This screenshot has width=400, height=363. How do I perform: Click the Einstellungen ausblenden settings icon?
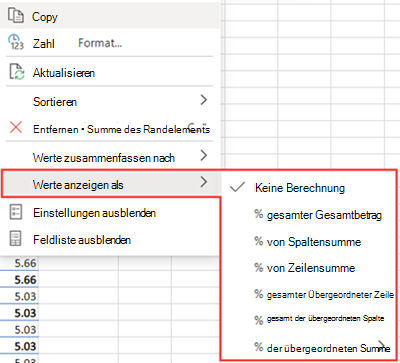(x=16, y=212)
